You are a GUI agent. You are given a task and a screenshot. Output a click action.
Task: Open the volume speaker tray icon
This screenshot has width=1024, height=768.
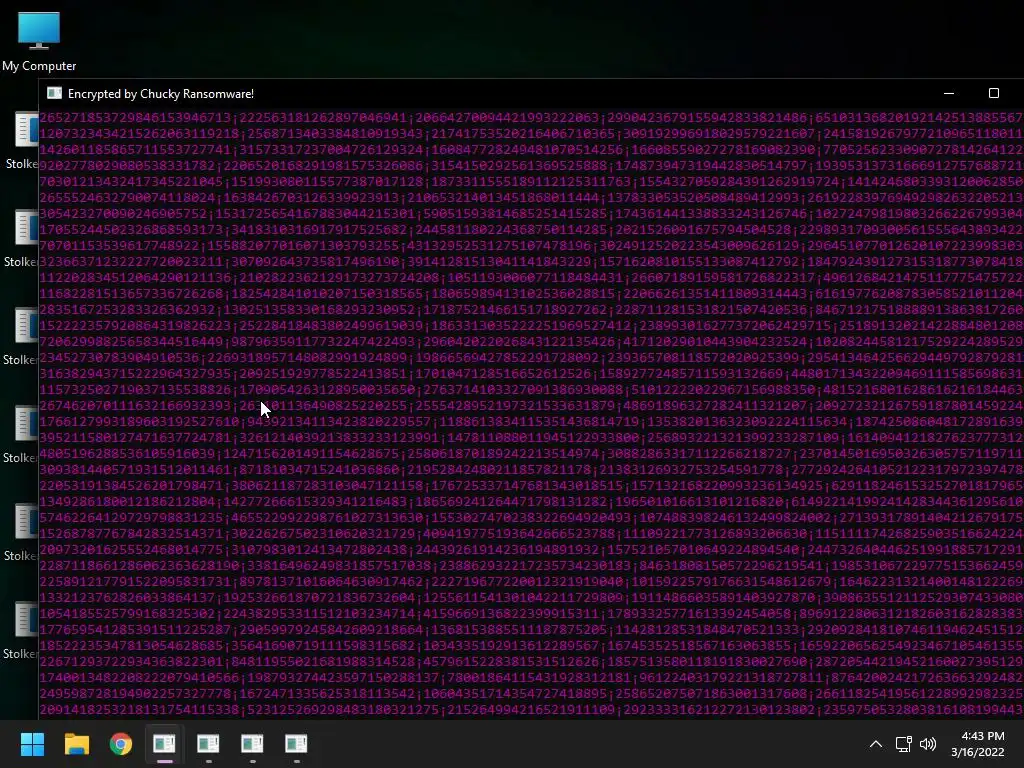coord(927,744)
